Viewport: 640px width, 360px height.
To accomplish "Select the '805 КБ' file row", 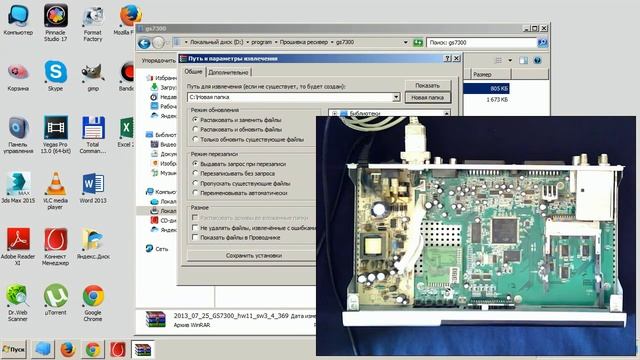I will click(487, 89).
